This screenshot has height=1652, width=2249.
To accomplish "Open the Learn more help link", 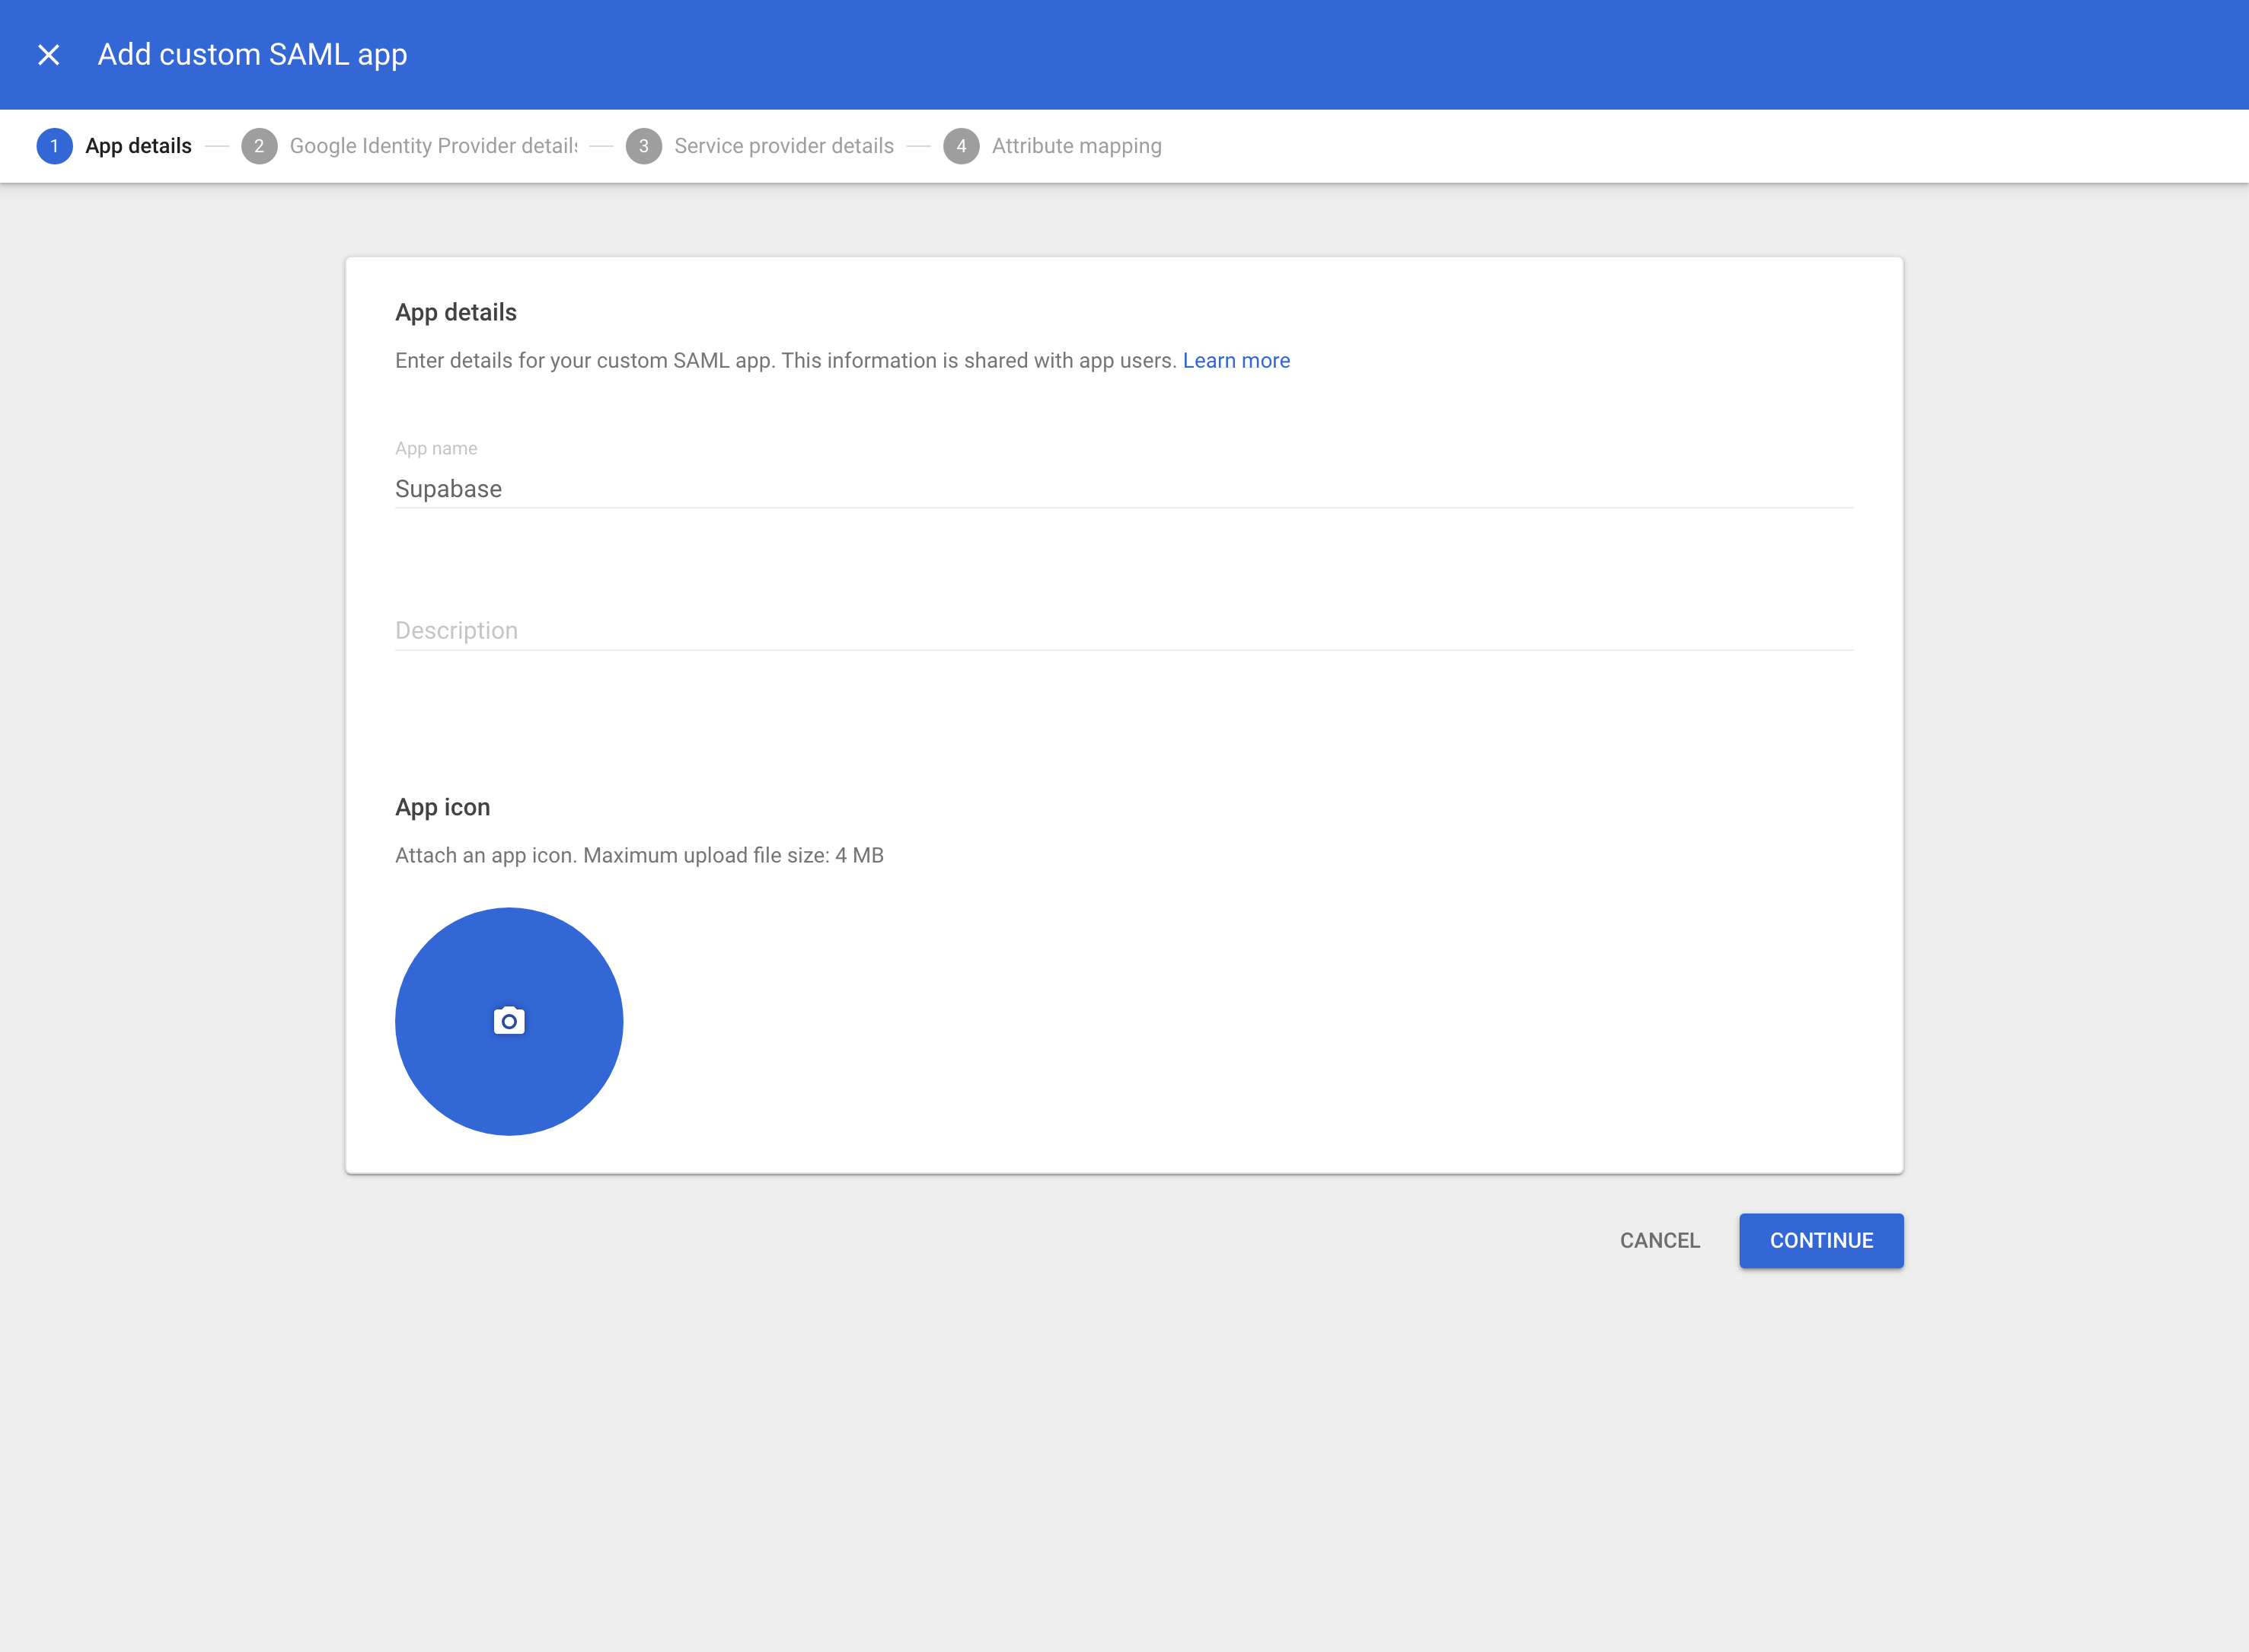I will click(x=1237, y=360).
